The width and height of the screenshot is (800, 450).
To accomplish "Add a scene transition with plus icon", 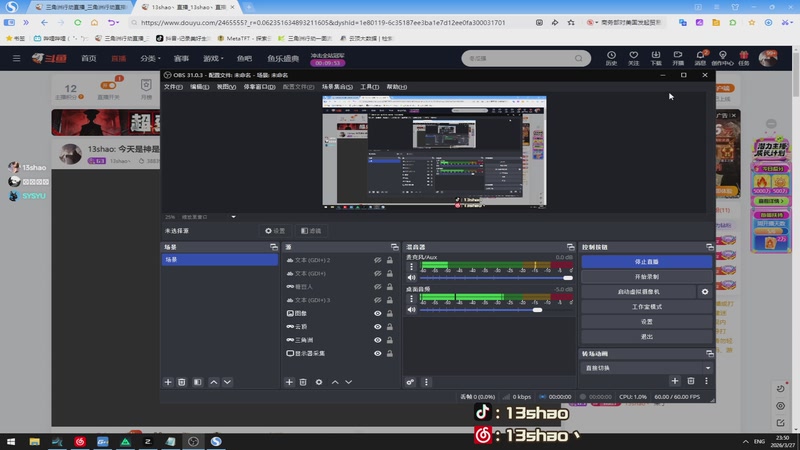I will [x=675, y=381].
